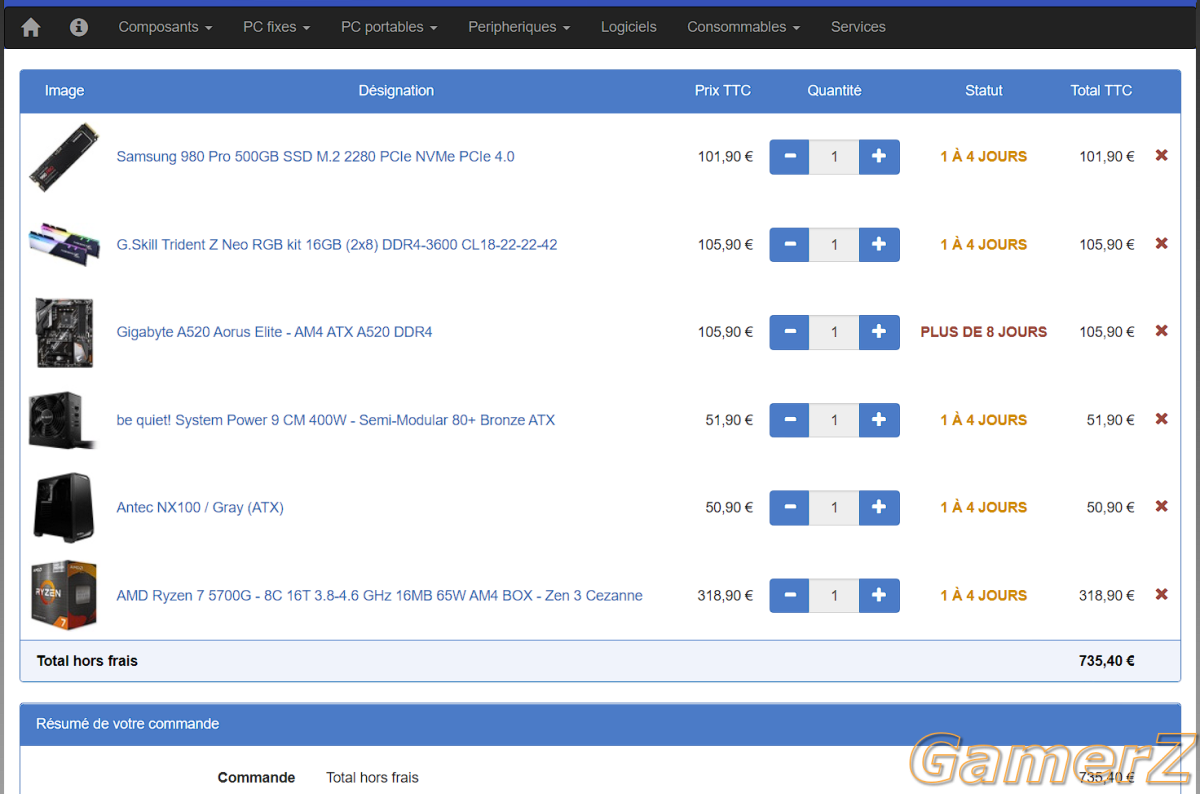Click the Antec NX100 case thumbnail

[64, 508]
